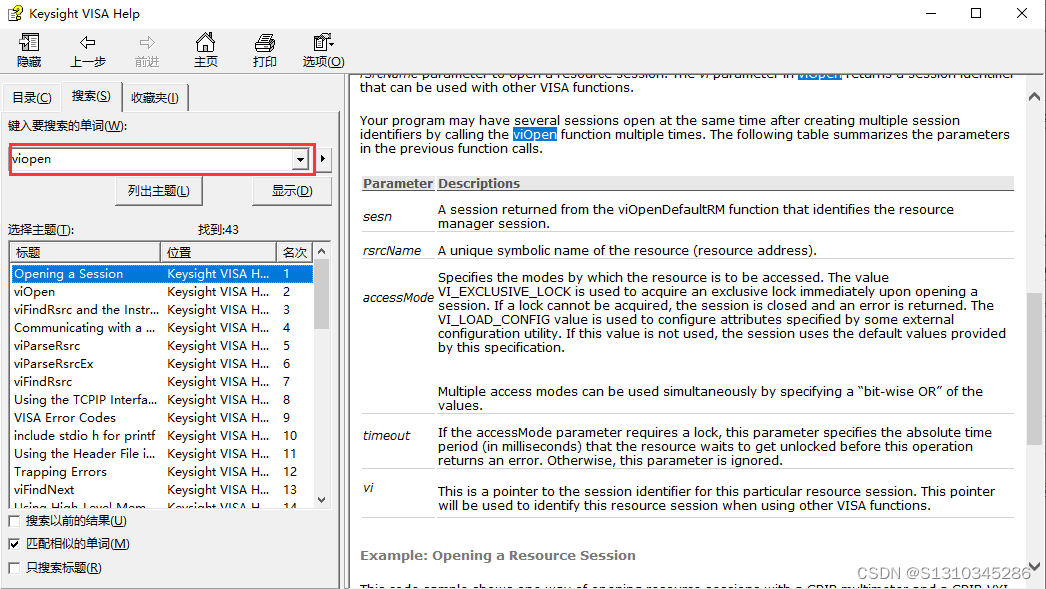Image resolution: width=1046 pixels, height=589 pixels.
Task: Click the List Topics (列出主题) button
Action: [x=159, y=191]
